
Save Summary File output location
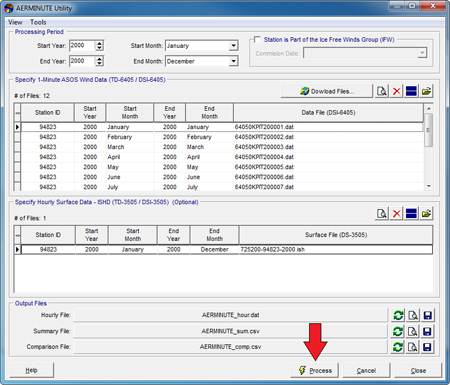[x=427, y=331]
